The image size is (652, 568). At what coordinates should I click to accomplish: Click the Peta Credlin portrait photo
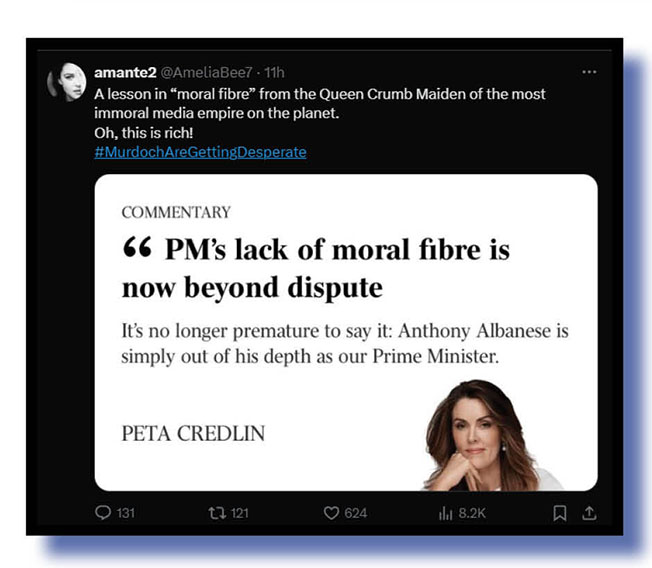pyautogui.click(x=492, y=435)
